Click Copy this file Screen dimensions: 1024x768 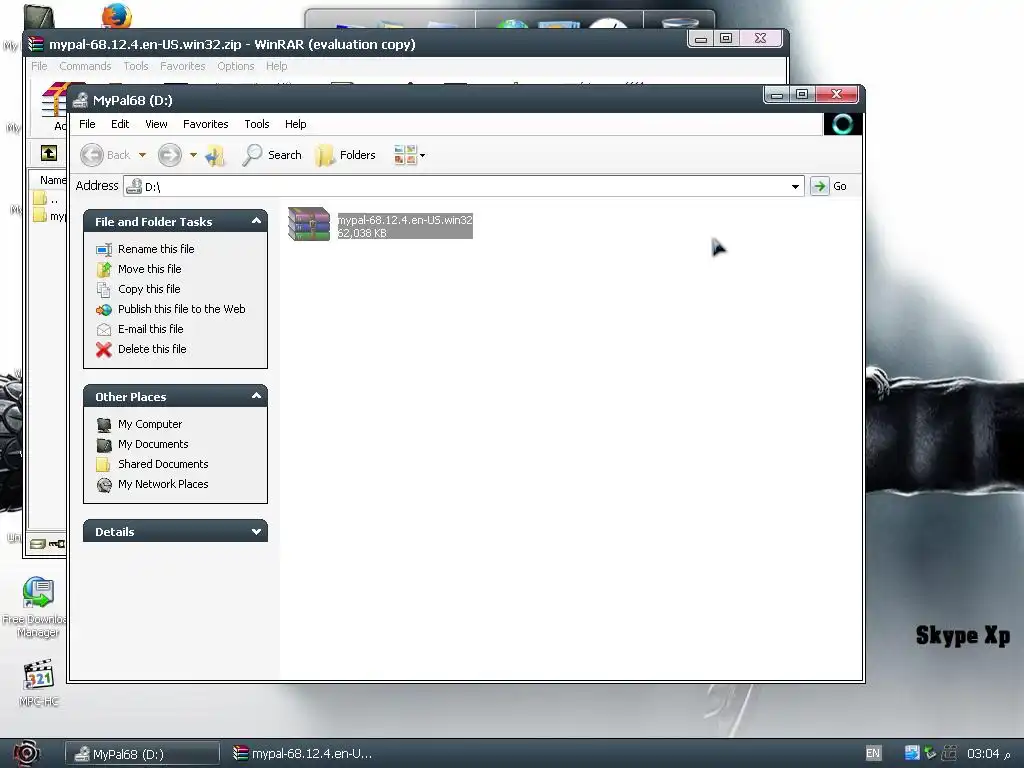149,289
